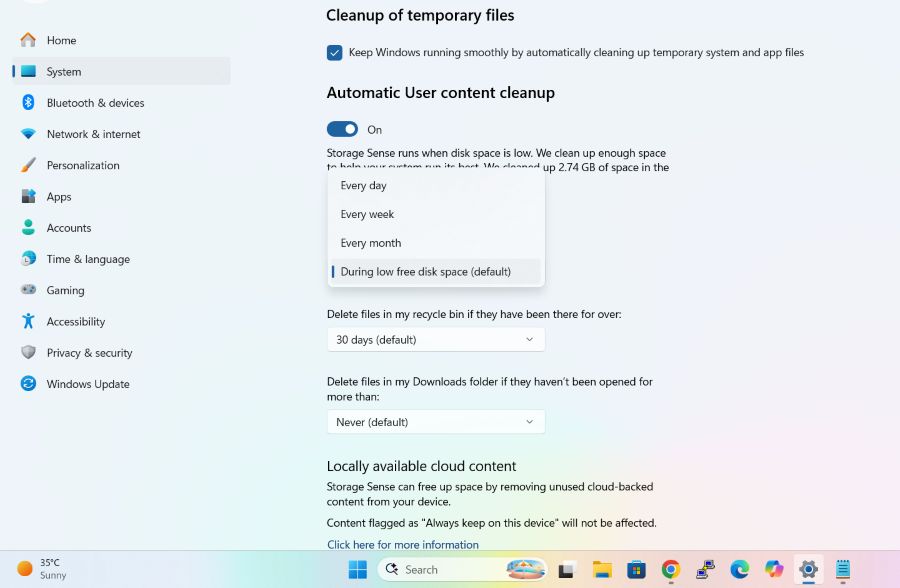This screenshot has width=900, height=588.
Task: Click the taskbar Search box
Action: pos(461,570)
